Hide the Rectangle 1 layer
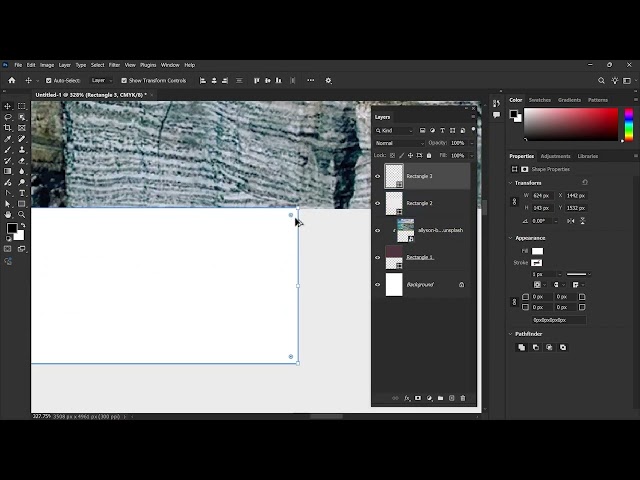Image resolution: width=640 pixels, height=480 pixels. point(378,258)
